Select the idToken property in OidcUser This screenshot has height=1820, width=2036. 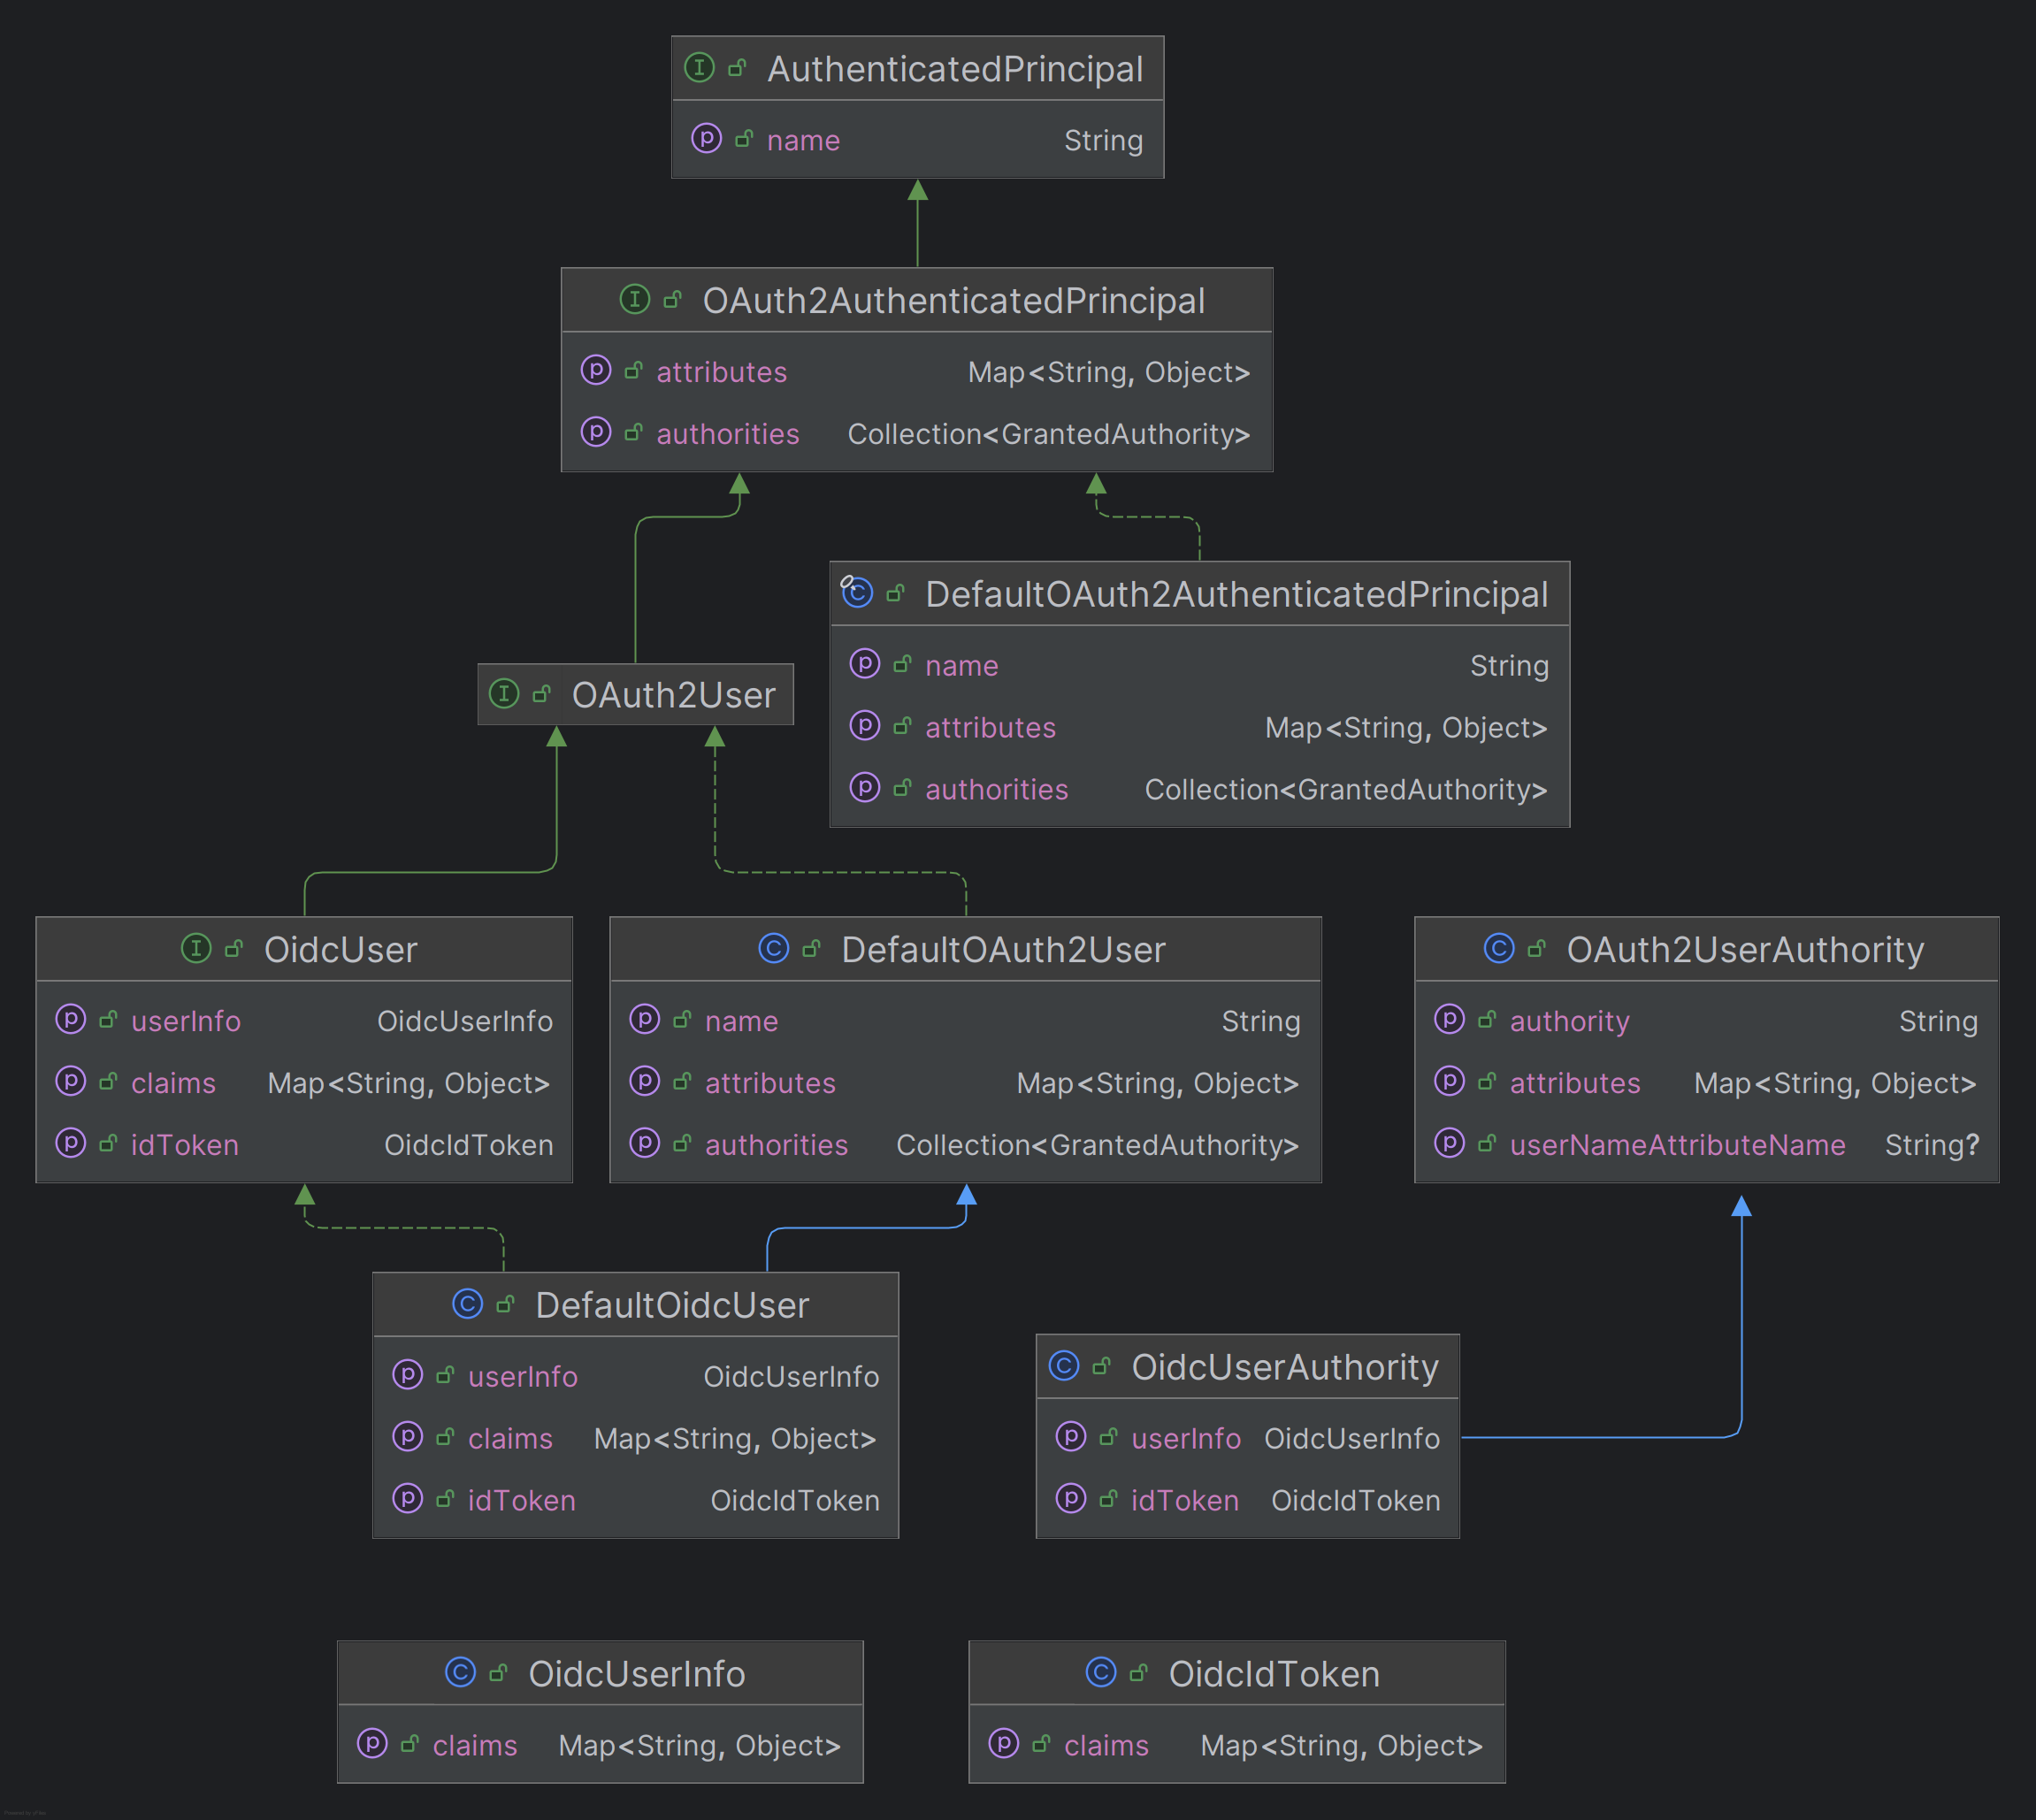(x=185, y=1145)
